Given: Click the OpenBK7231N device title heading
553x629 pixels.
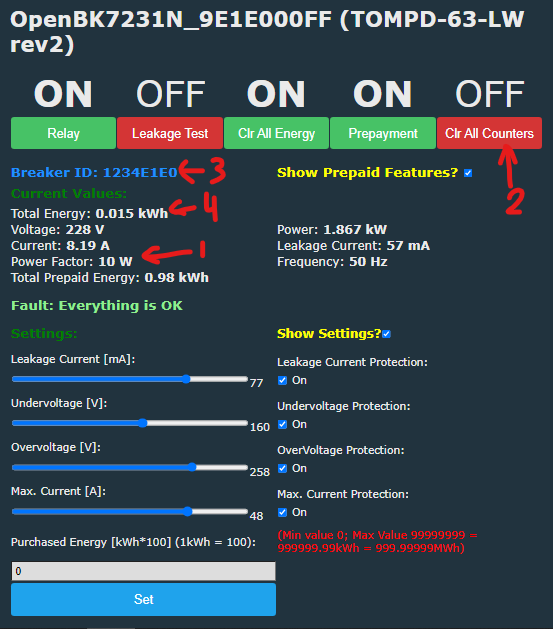Looking at the screenshot, I should click(x=267, y=32).
